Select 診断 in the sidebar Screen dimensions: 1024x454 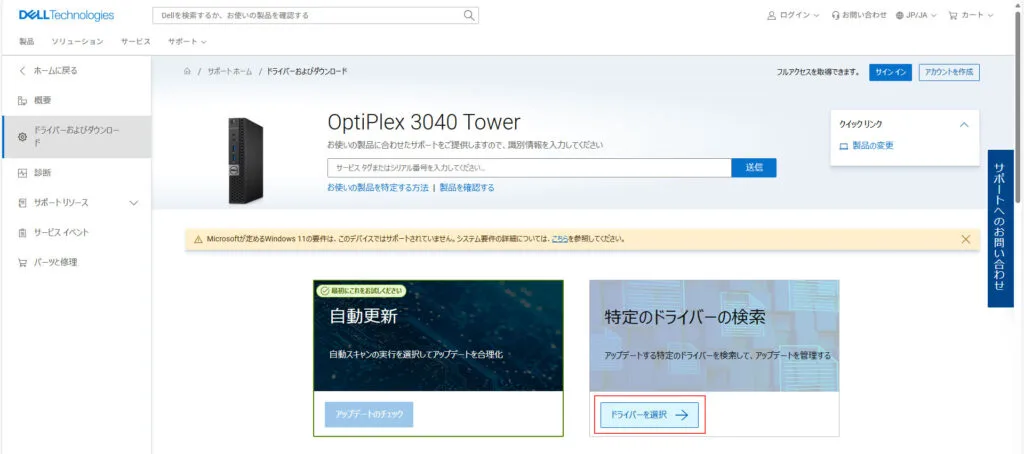42,172
